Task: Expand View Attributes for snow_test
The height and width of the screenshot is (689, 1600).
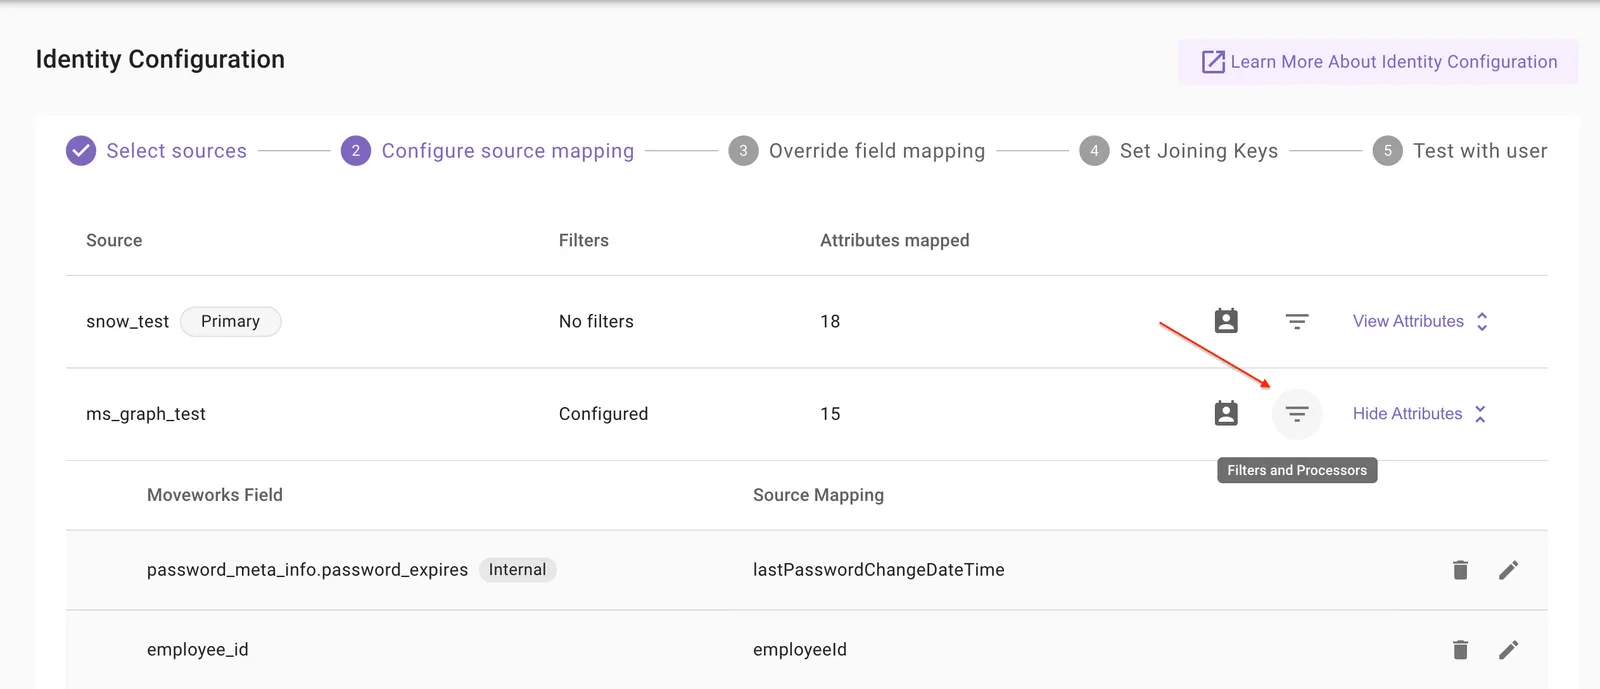Action: pyautogui.click(x=1421, y=321)
